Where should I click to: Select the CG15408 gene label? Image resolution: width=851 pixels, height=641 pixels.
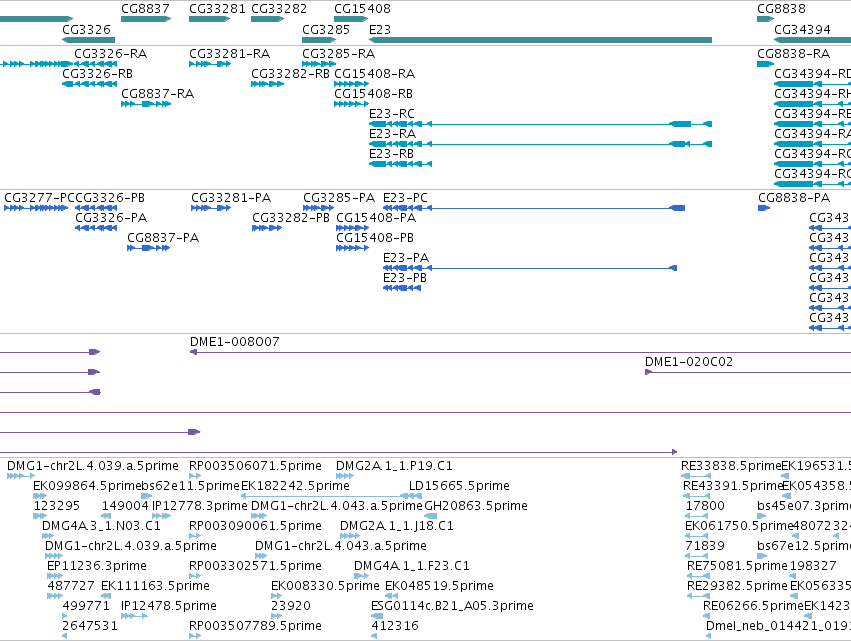(x=362, y=9)
